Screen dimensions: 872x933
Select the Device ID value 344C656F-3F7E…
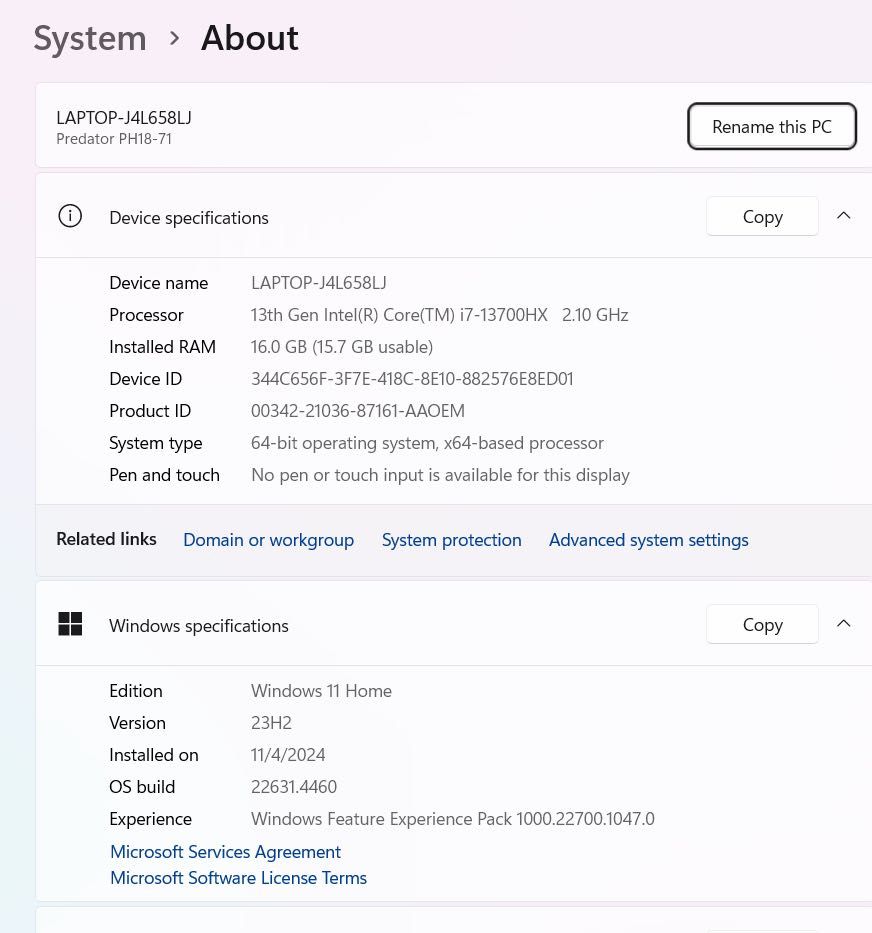coord(412,379)
